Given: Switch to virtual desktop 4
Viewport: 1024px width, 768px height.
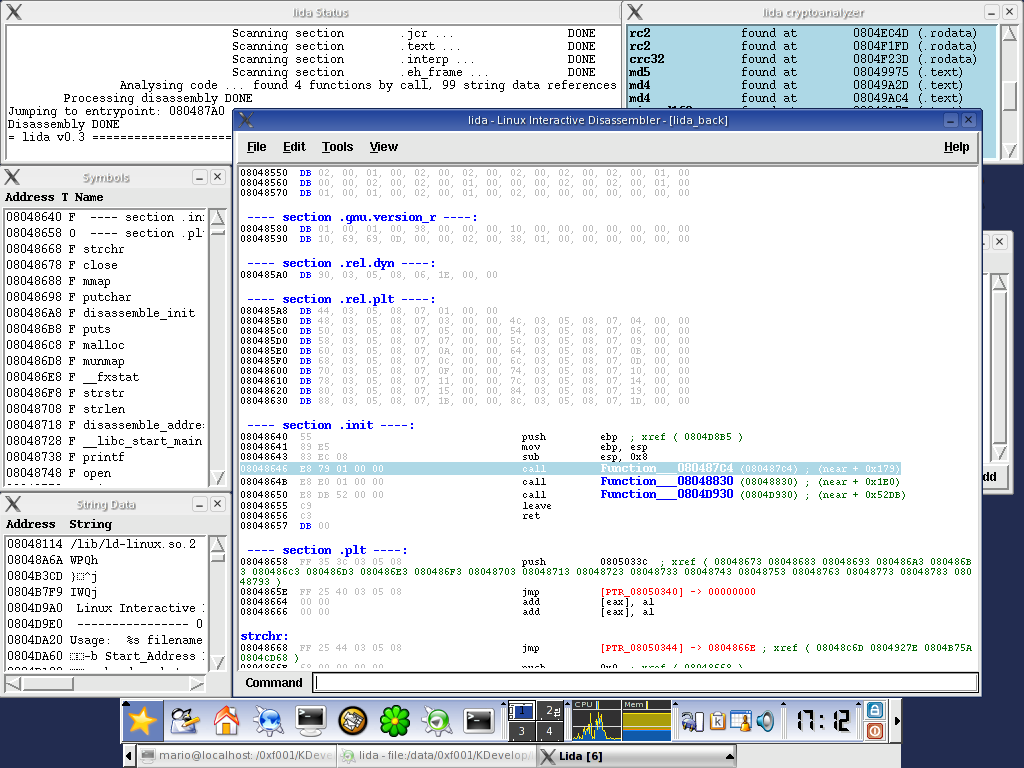Looking at the screenshot, I should coord(550,731).
